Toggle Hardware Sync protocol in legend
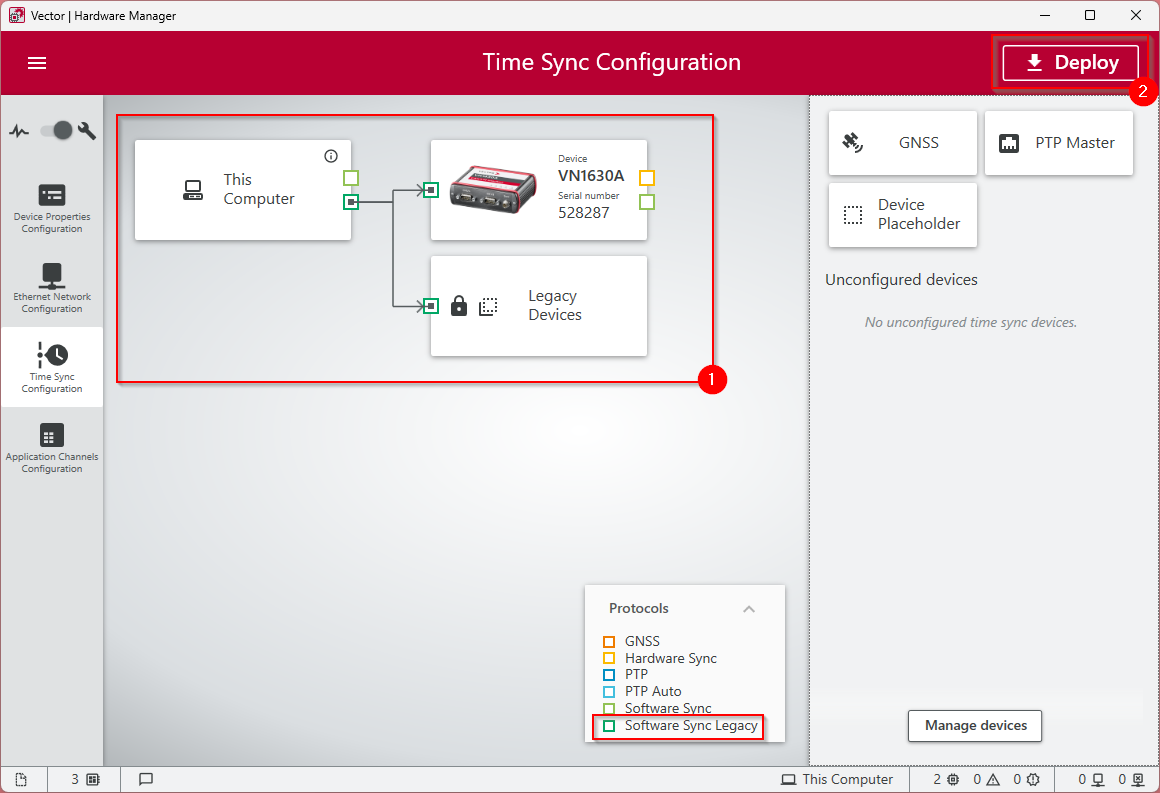Screen dimensions: 1160x793 [609, 658]
